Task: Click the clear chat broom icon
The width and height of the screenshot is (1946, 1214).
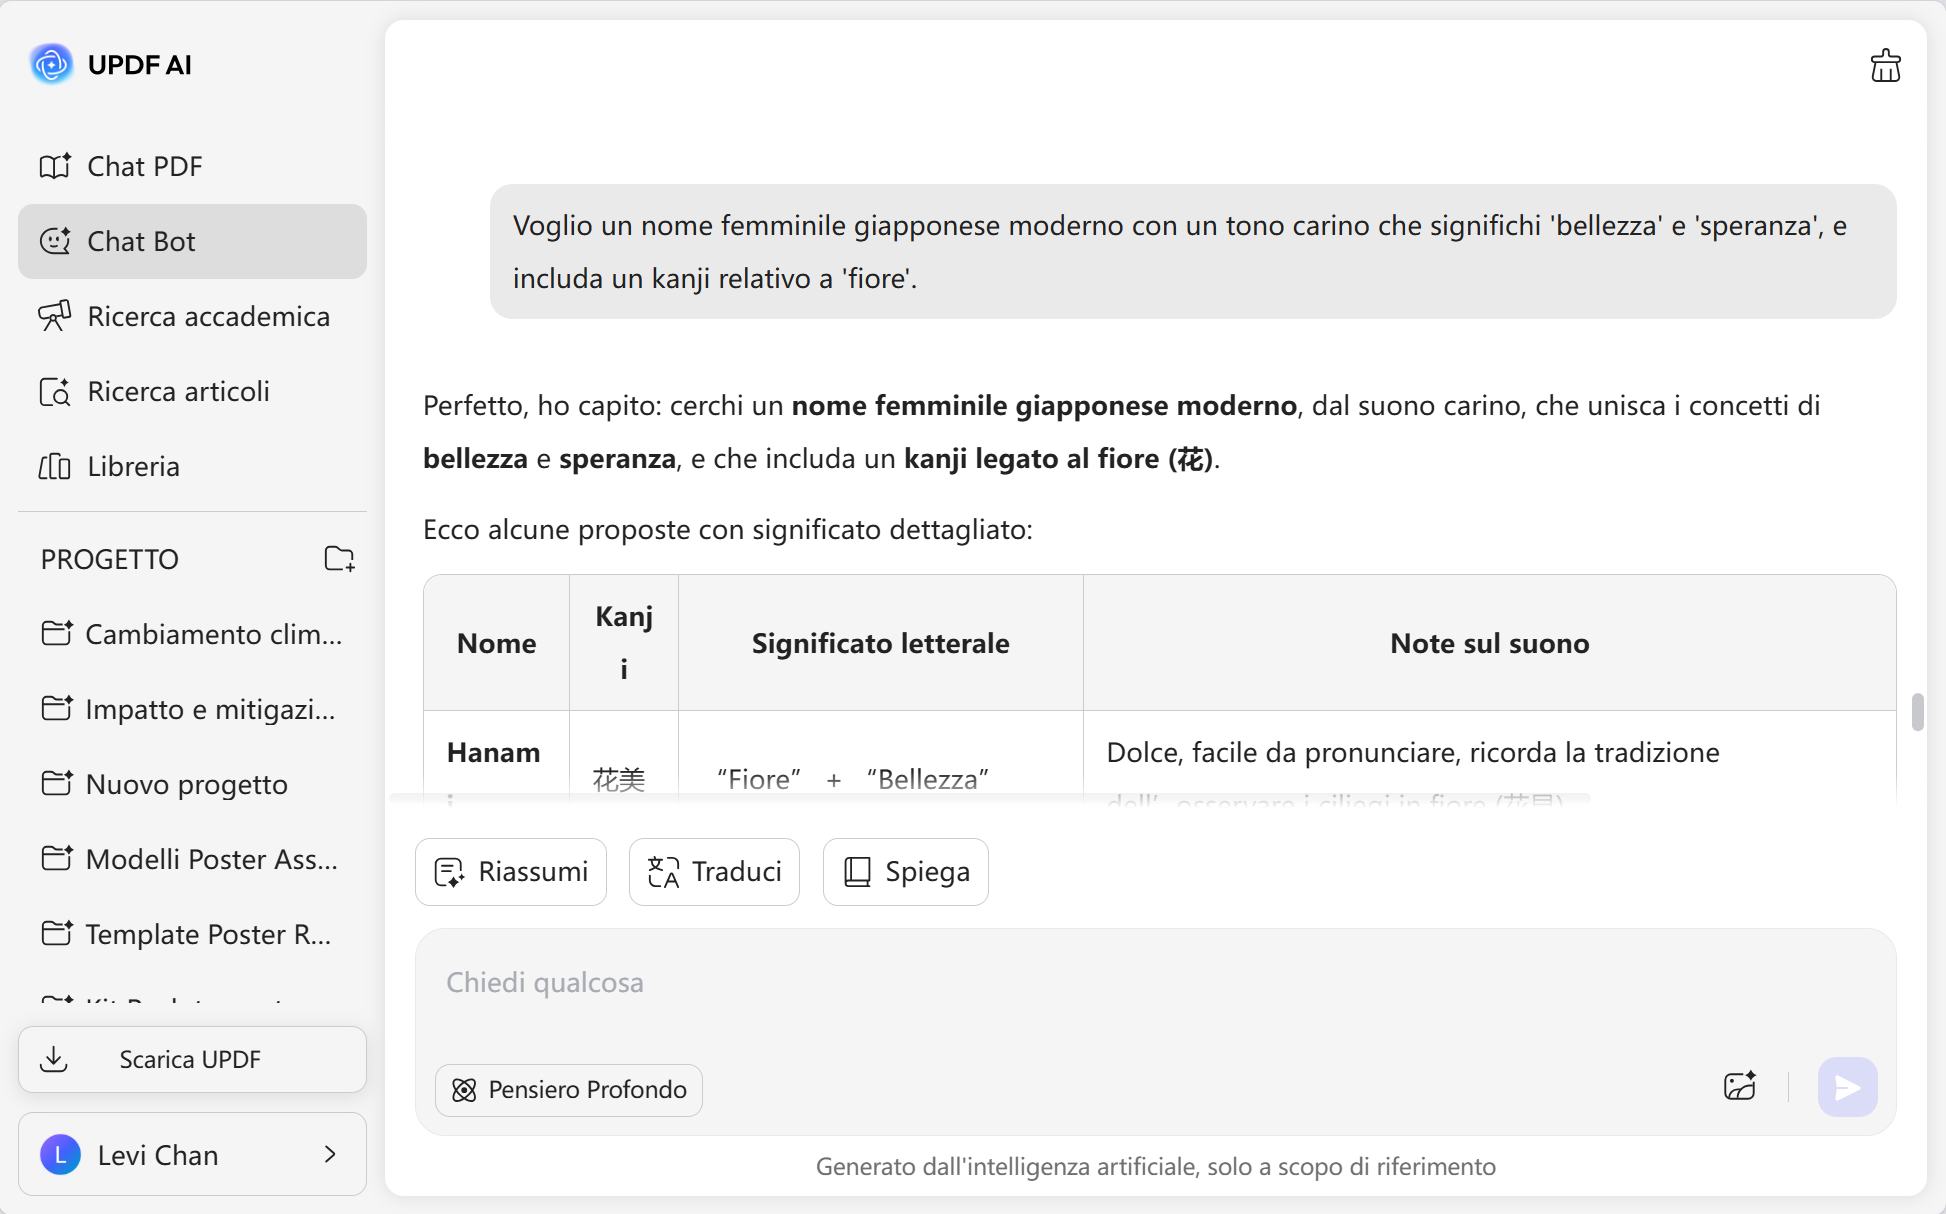Action: (1885, 66)
